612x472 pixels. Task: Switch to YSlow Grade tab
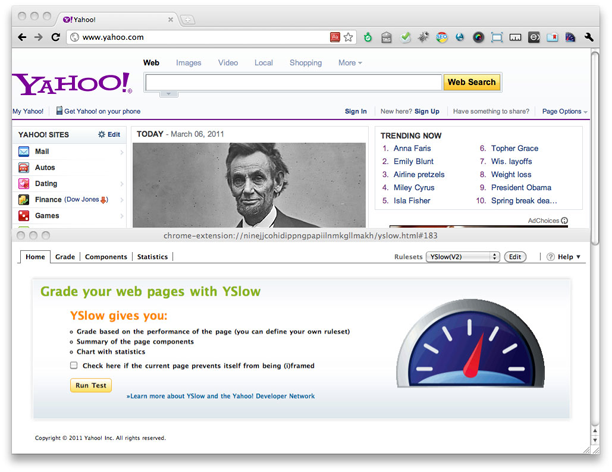tap(65, 257)
